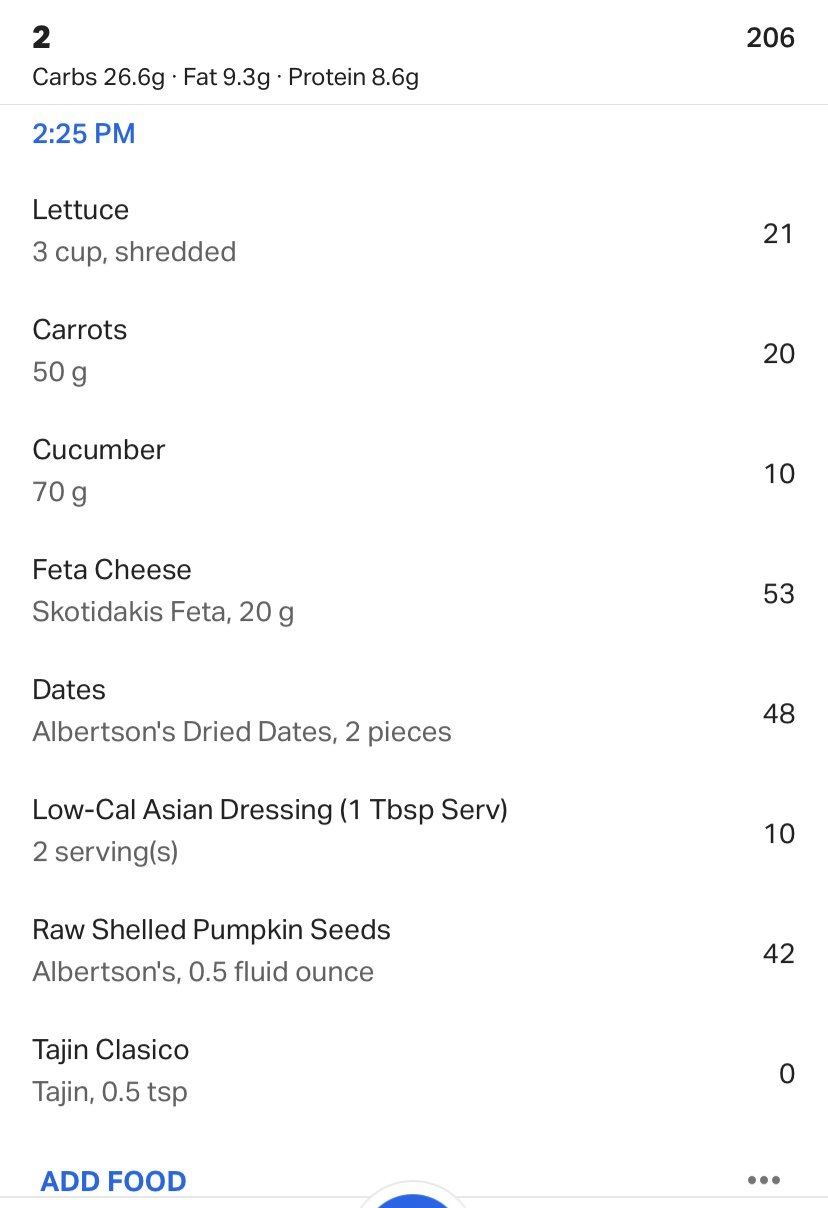Open the Low-Cal Asian Dressing entry
The height and width of the screenshot is (1208, 828).
pyautogui.click(x=414, y=831)
